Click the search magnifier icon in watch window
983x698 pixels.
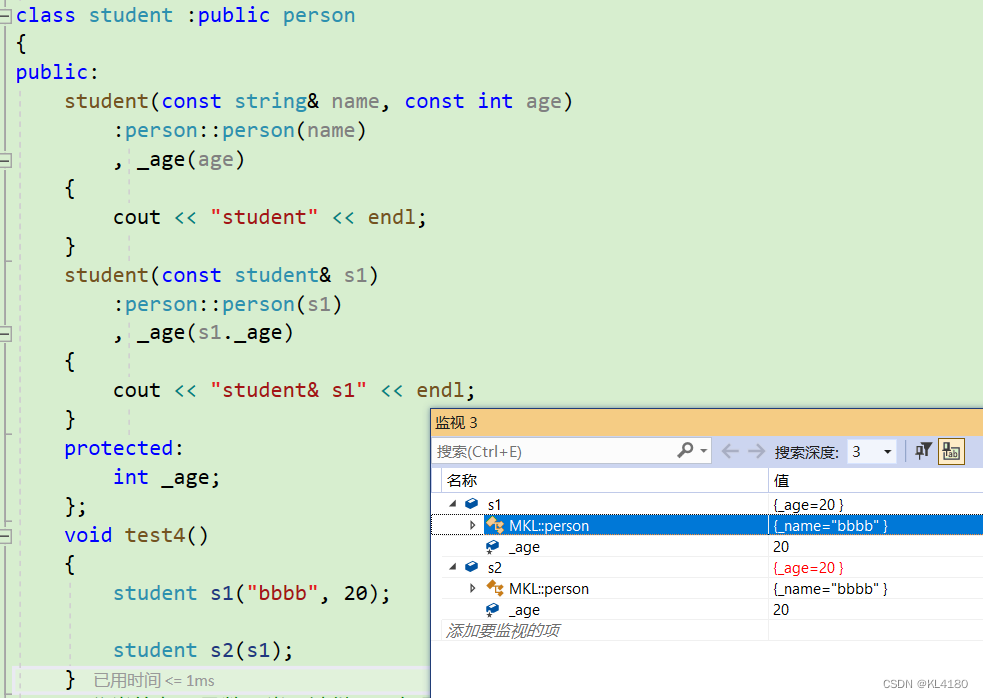tap(685, 450)
